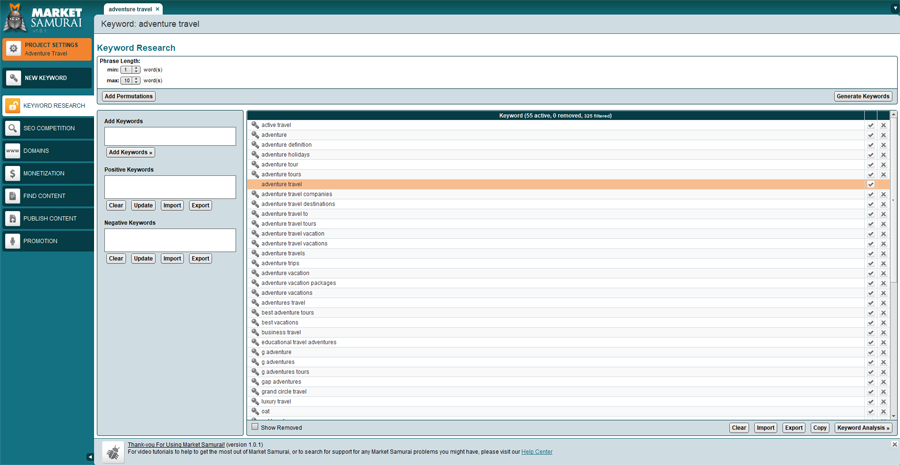Remove adventure tour keyword with X
Screen dimensions: 900x465
(x=883, y=164)
